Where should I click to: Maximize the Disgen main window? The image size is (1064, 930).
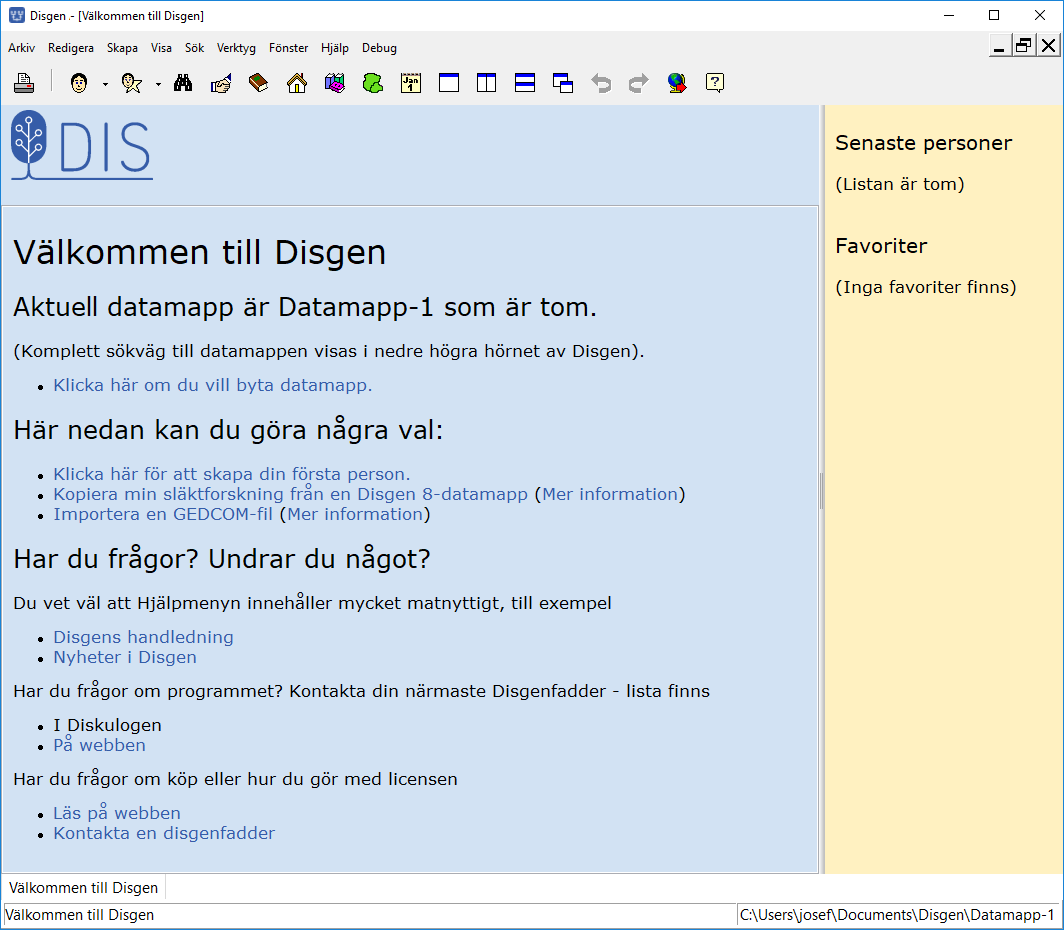click(994, 16)
